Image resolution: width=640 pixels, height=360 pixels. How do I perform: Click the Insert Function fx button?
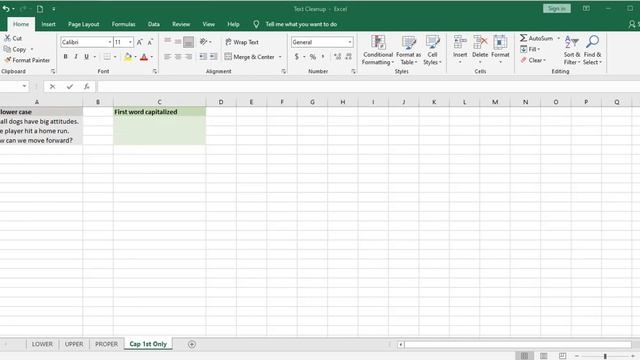(87, 87)
